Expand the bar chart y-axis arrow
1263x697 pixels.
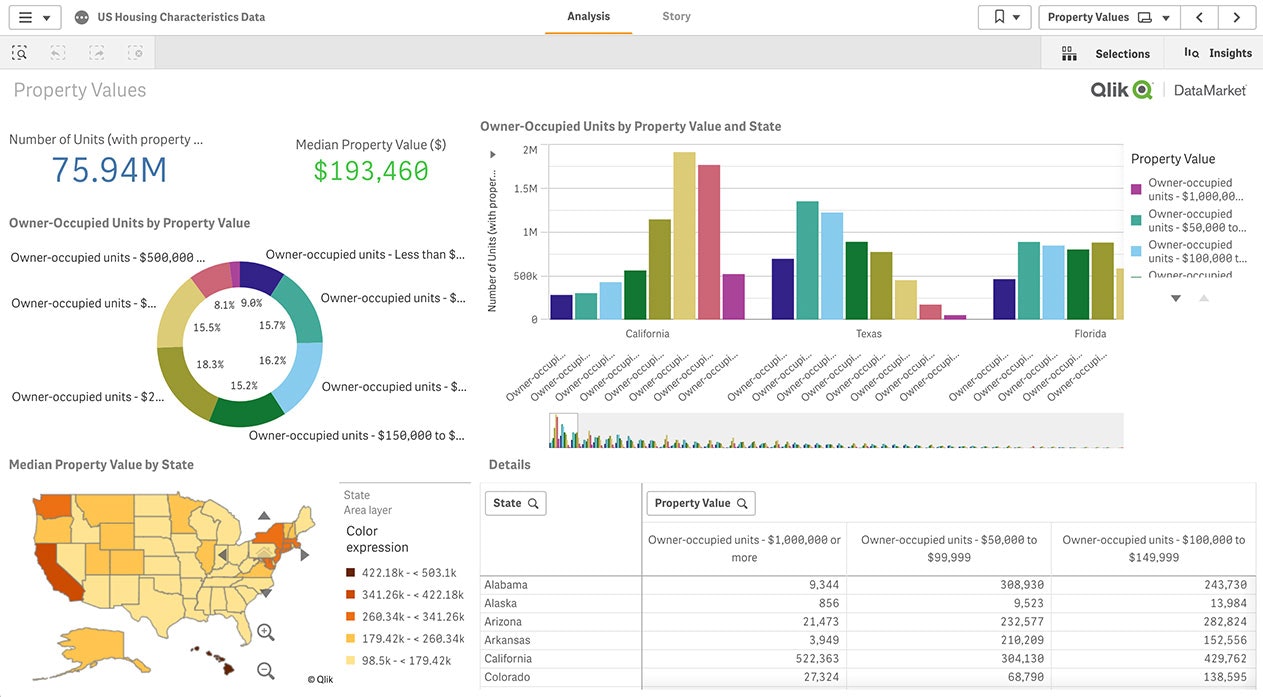point(492,155)
